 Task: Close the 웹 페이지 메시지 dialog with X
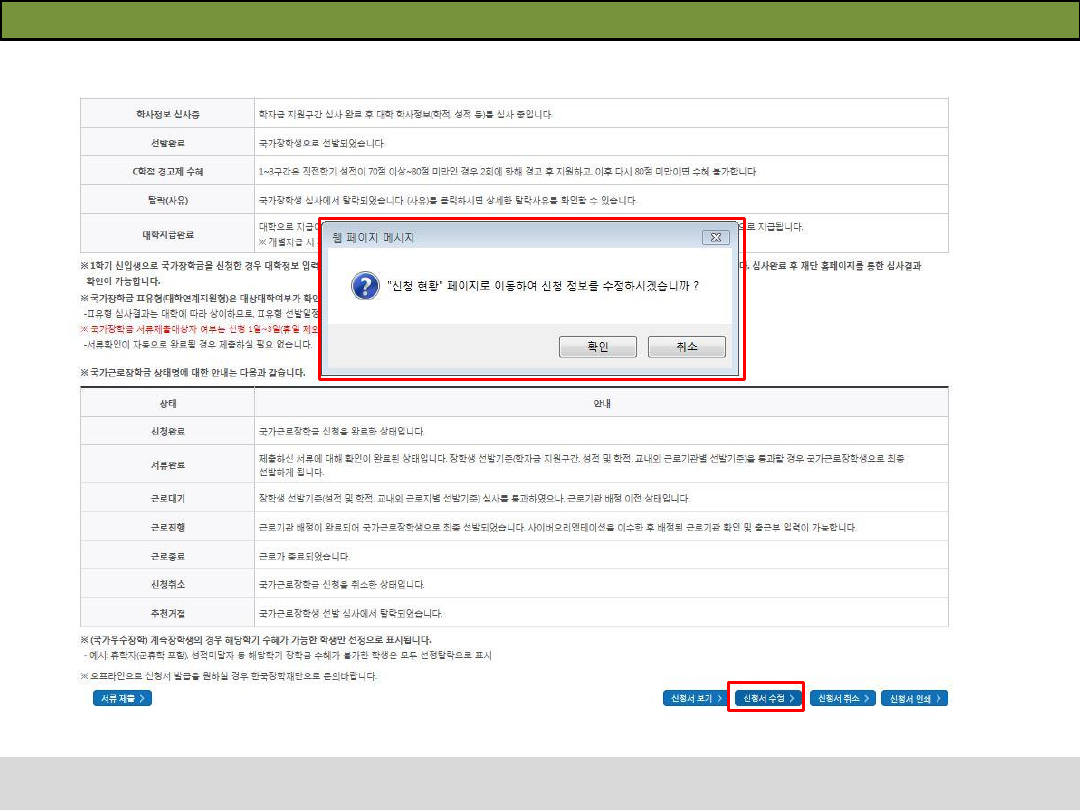[713, 237]
